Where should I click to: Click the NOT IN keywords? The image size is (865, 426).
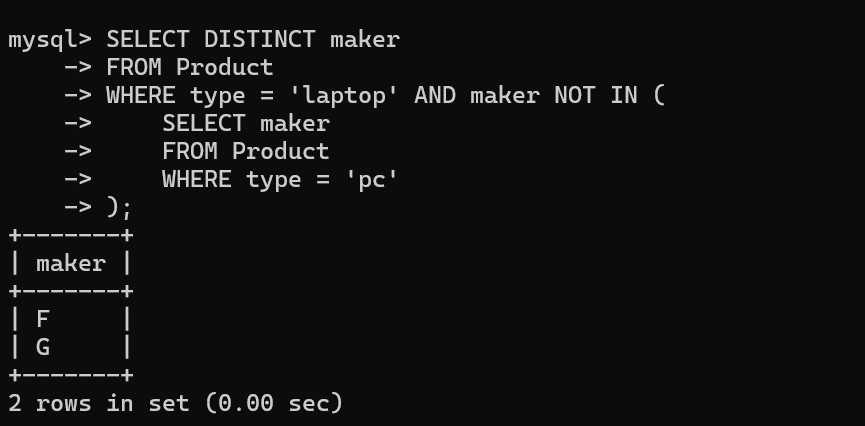pyautogui.click(x=596, y=95)
